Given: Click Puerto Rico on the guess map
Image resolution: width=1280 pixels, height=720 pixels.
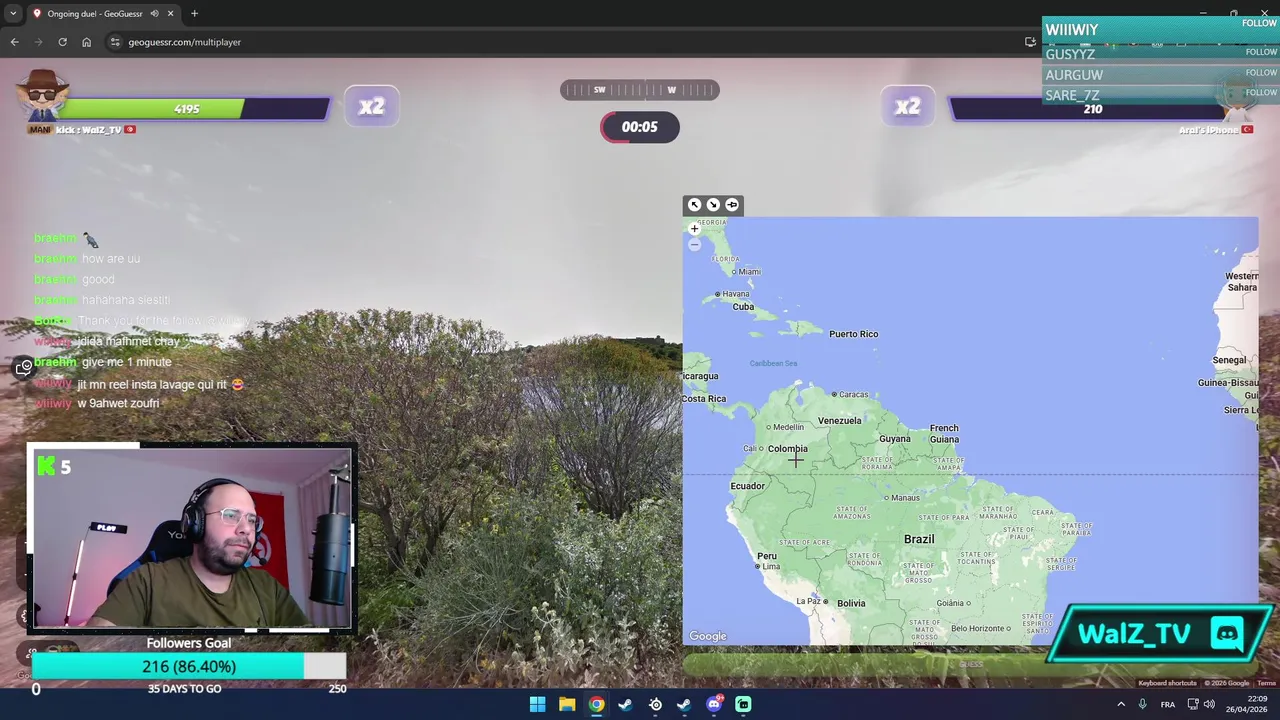Looking at the screenshot, I should [x=853, y=334].
